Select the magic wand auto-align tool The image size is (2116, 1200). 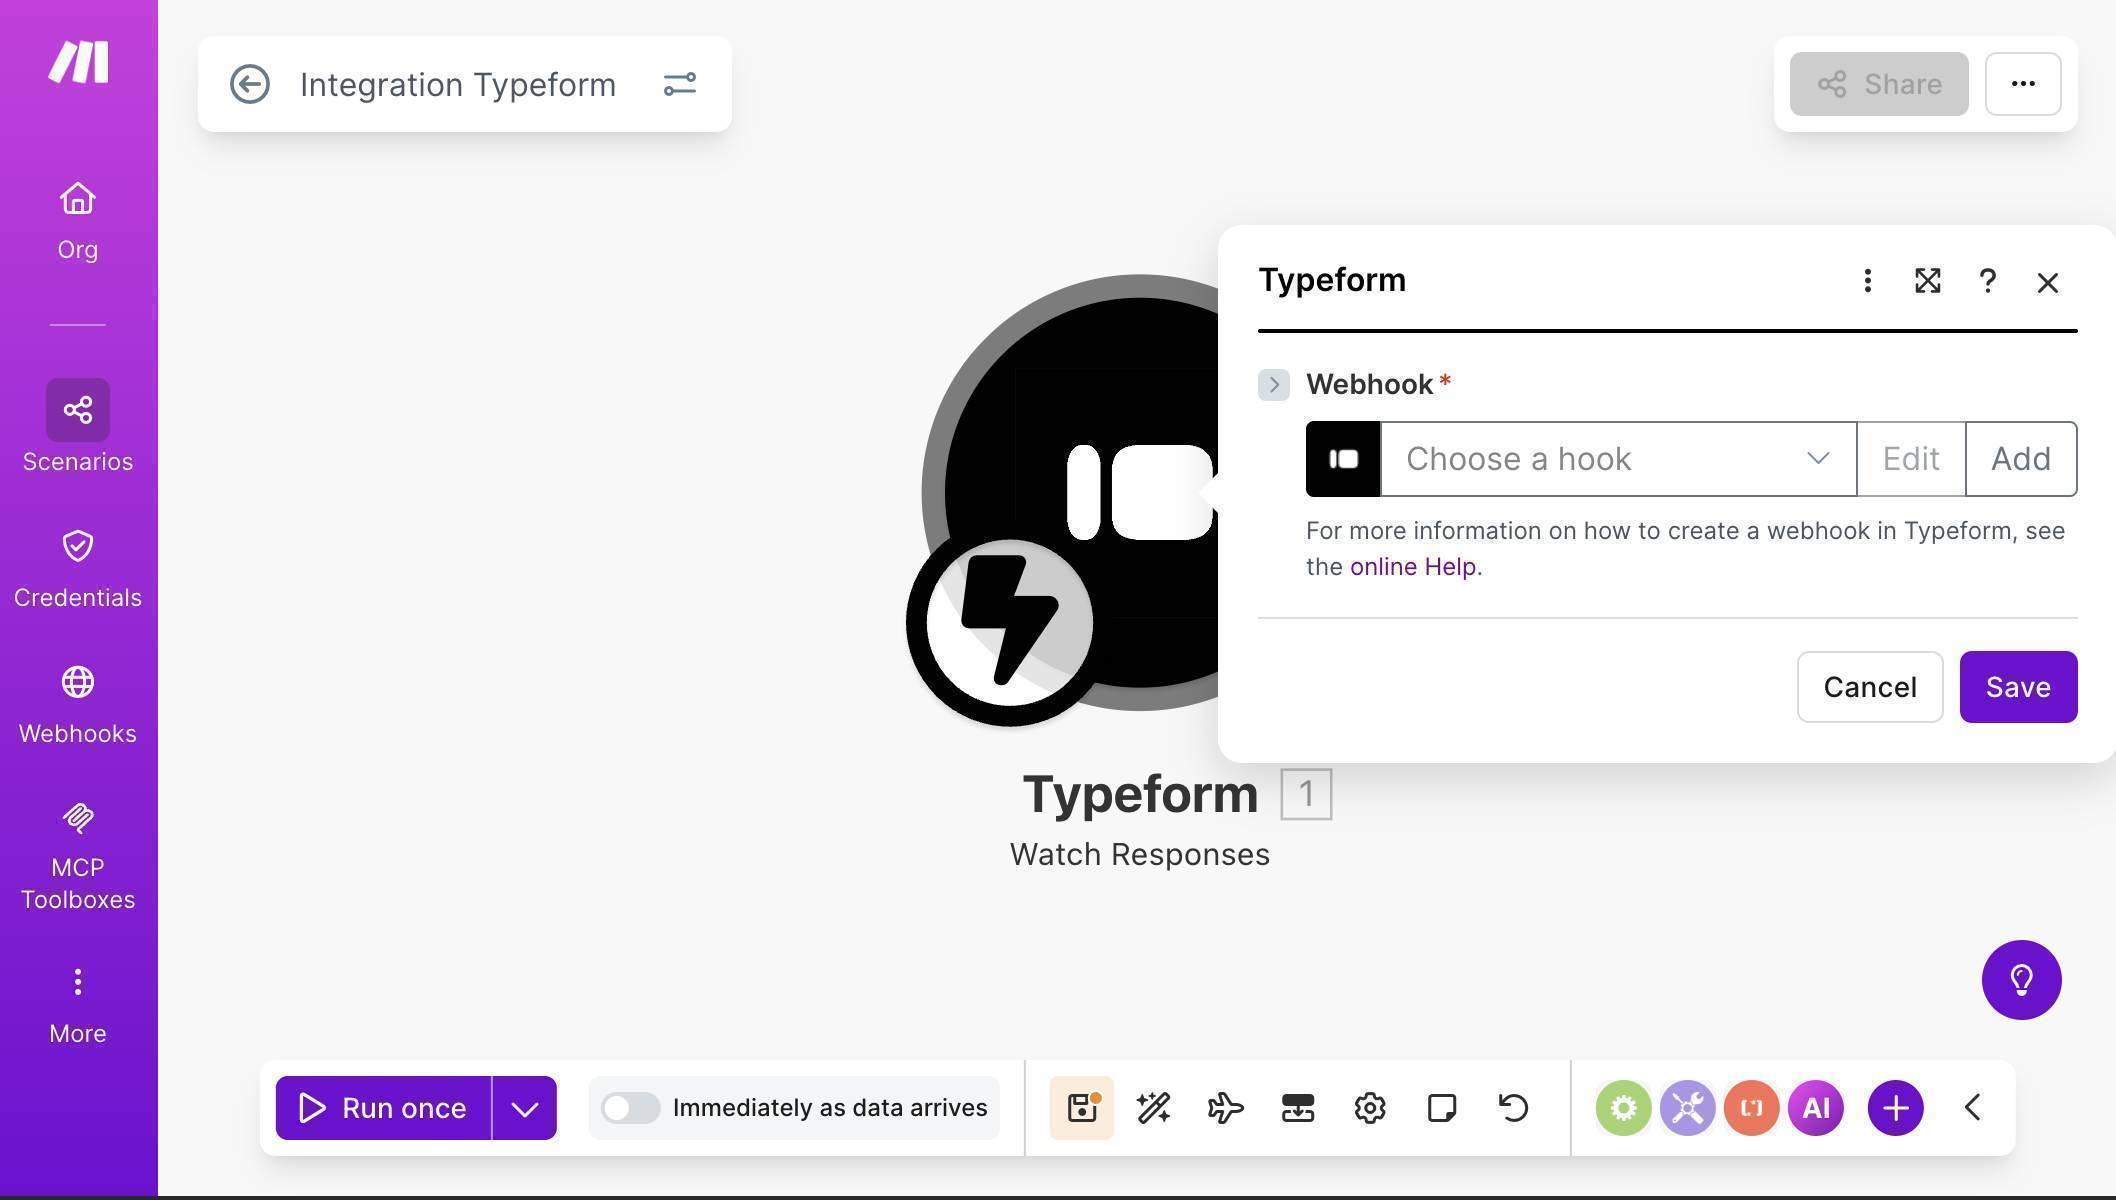[x=1153, y=1107]
